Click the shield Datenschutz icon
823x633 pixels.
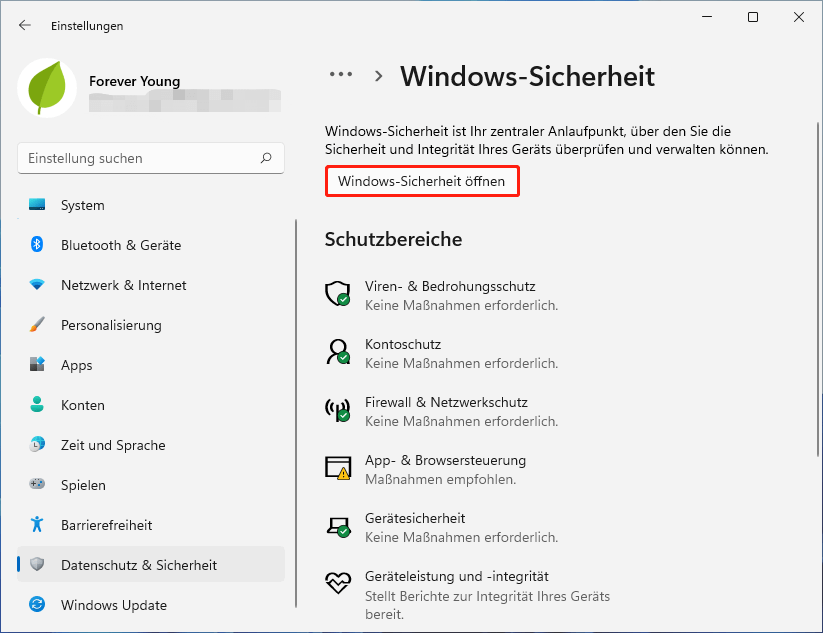(37, 564)
